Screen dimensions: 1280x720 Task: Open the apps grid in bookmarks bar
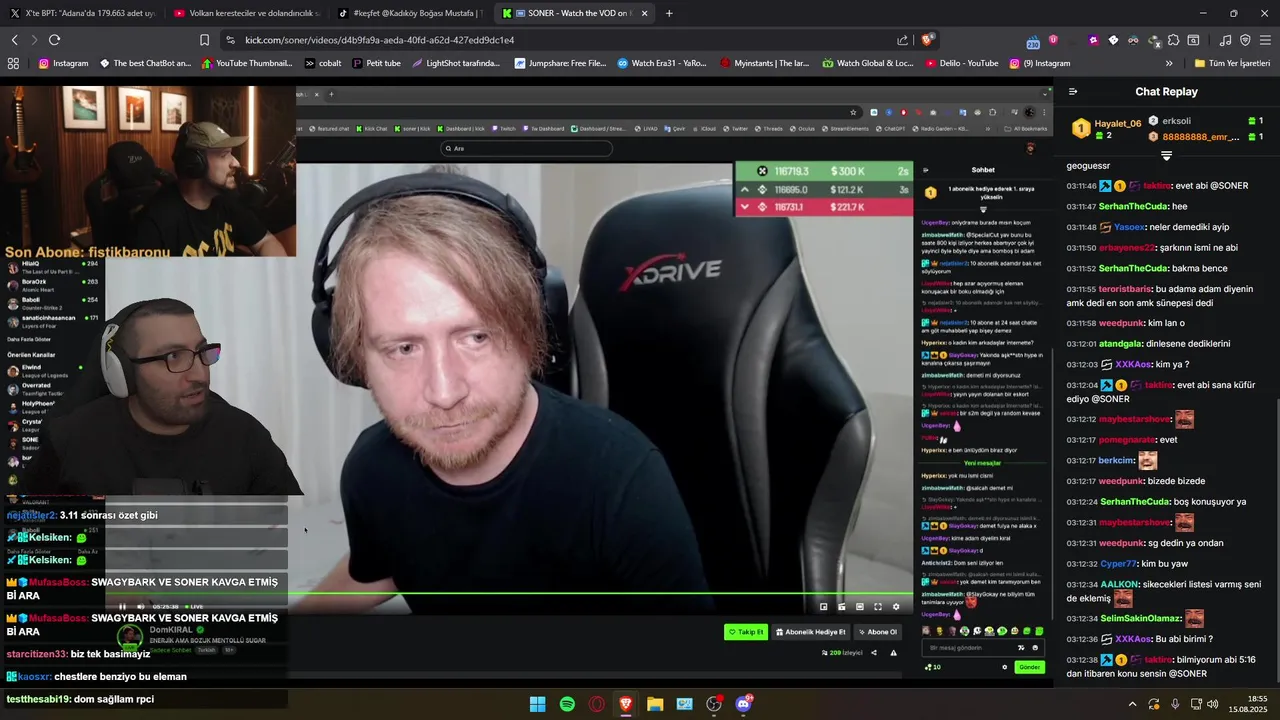[x=13, y=63]
